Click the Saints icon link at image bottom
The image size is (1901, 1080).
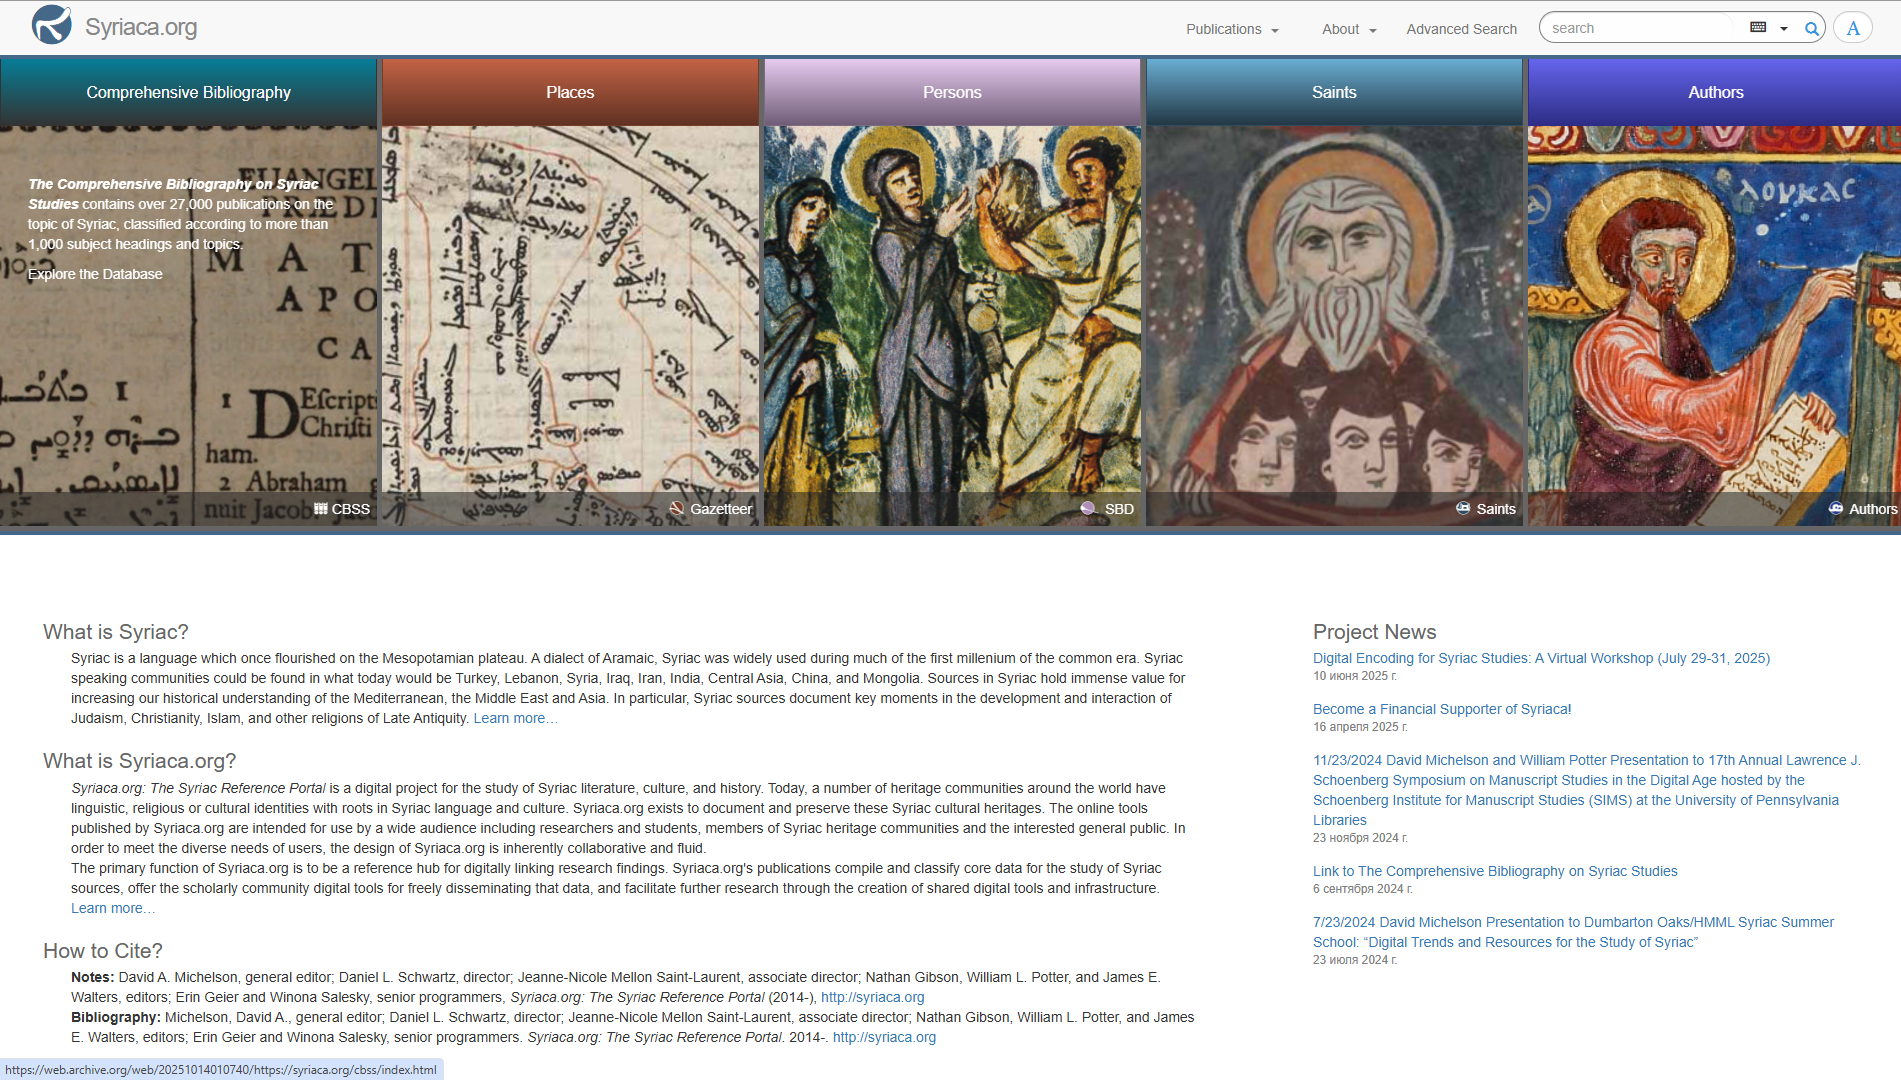[x=1486, y=509]
